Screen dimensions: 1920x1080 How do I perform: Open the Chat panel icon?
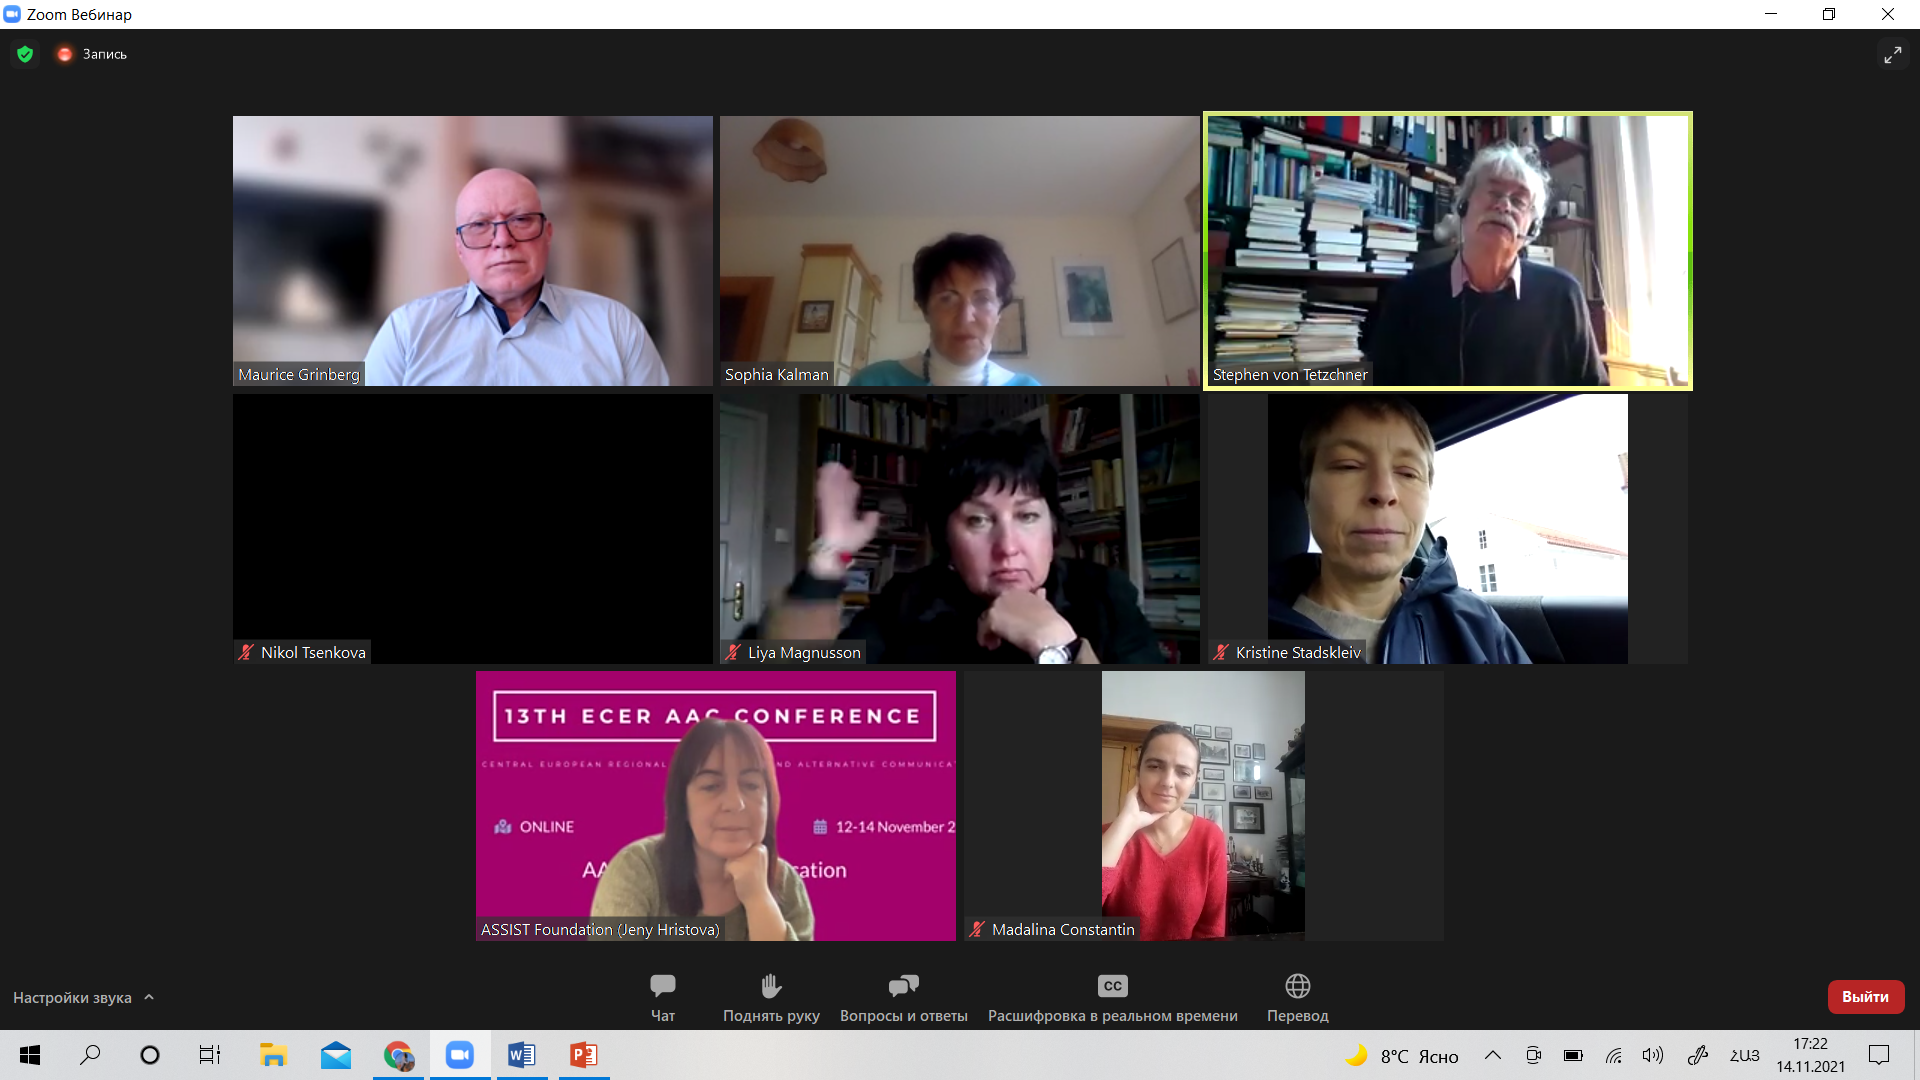[662, 986]
